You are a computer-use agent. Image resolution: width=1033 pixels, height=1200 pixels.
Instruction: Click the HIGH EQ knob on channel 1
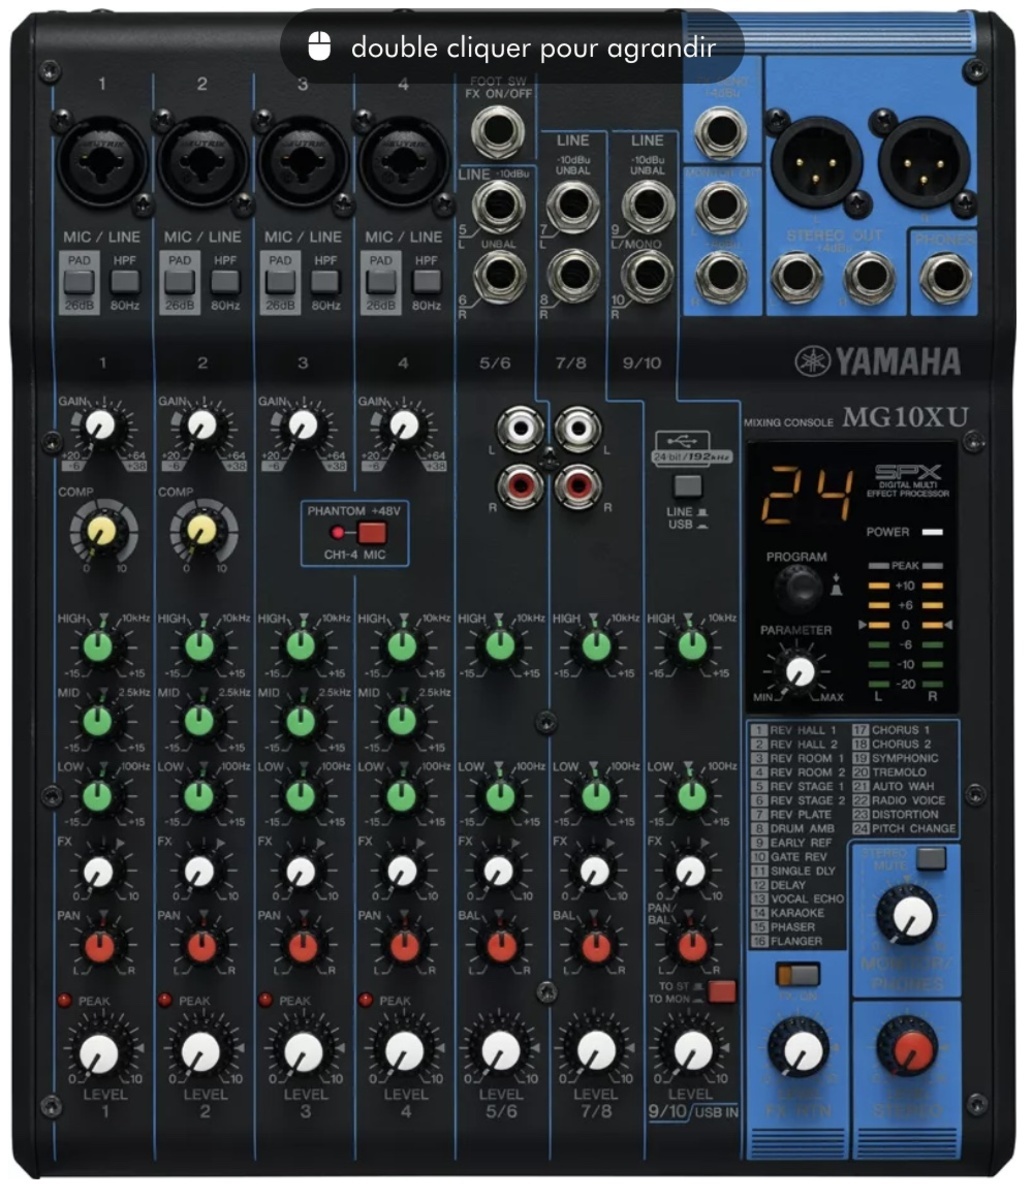tap(98, 646)
